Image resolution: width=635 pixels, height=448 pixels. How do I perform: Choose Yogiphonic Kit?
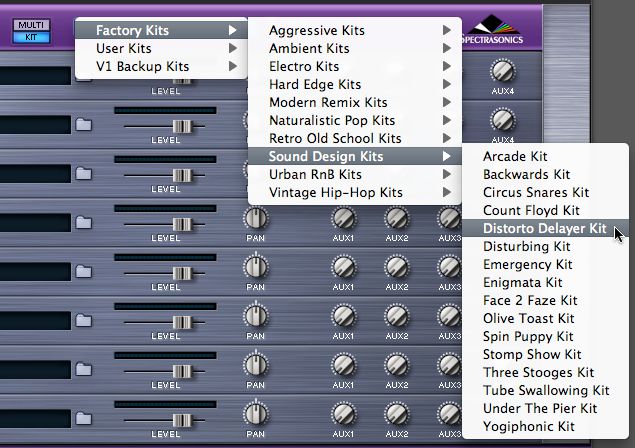545,426
